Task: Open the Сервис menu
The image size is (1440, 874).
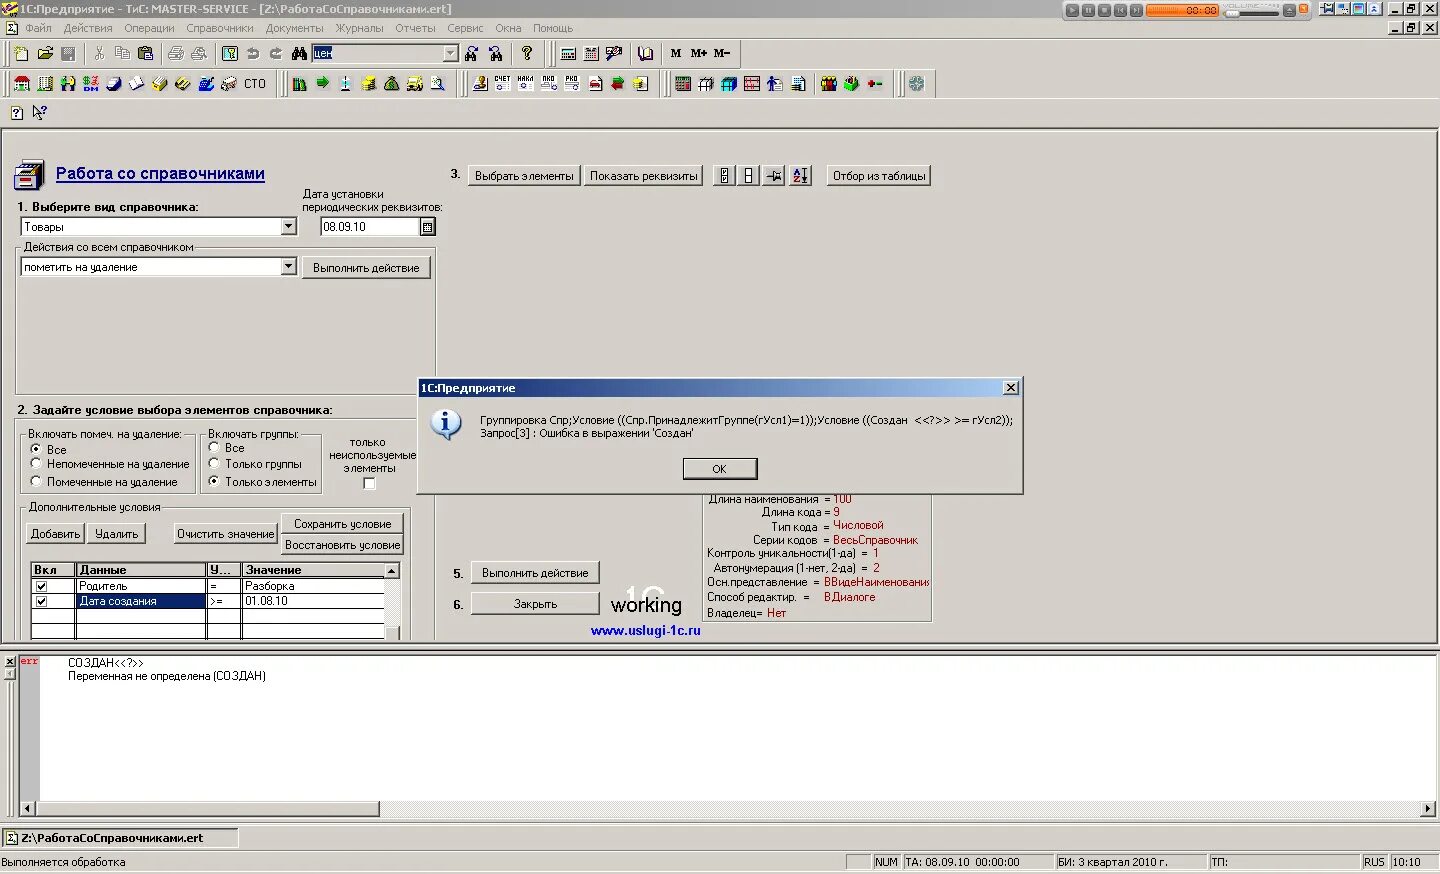Action: tap(465, 28)
